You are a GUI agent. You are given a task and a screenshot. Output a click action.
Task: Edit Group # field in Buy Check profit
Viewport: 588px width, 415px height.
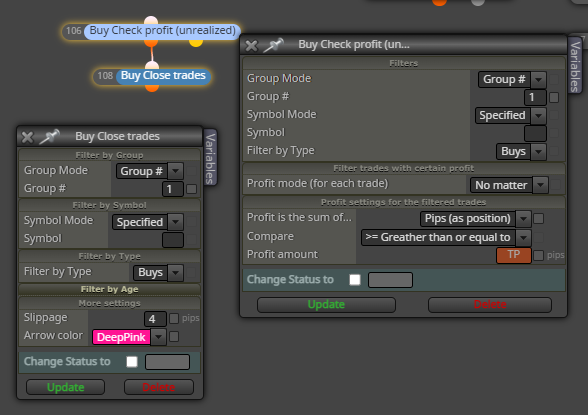535,97
